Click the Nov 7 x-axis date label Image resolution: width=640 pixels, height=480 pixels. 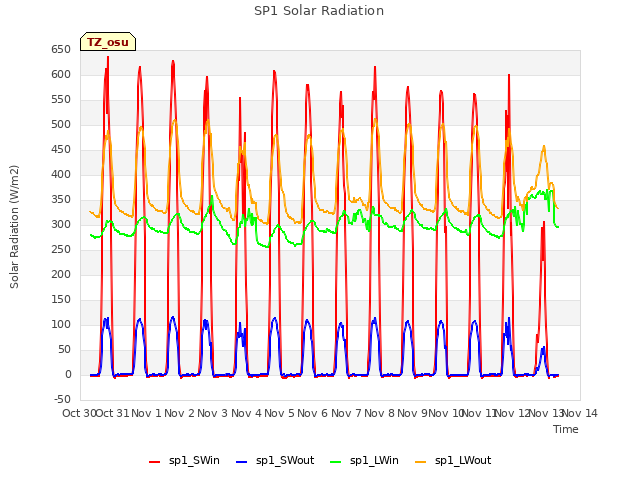point(346,413)
